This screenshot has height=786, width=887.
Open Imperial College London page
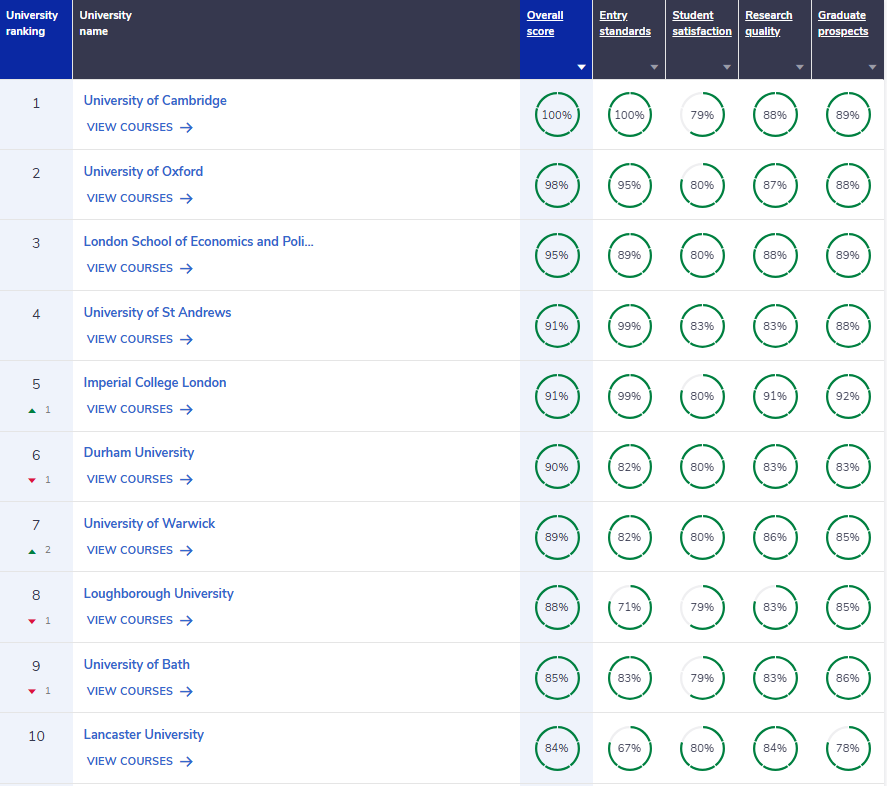click(x=155, y=383)
